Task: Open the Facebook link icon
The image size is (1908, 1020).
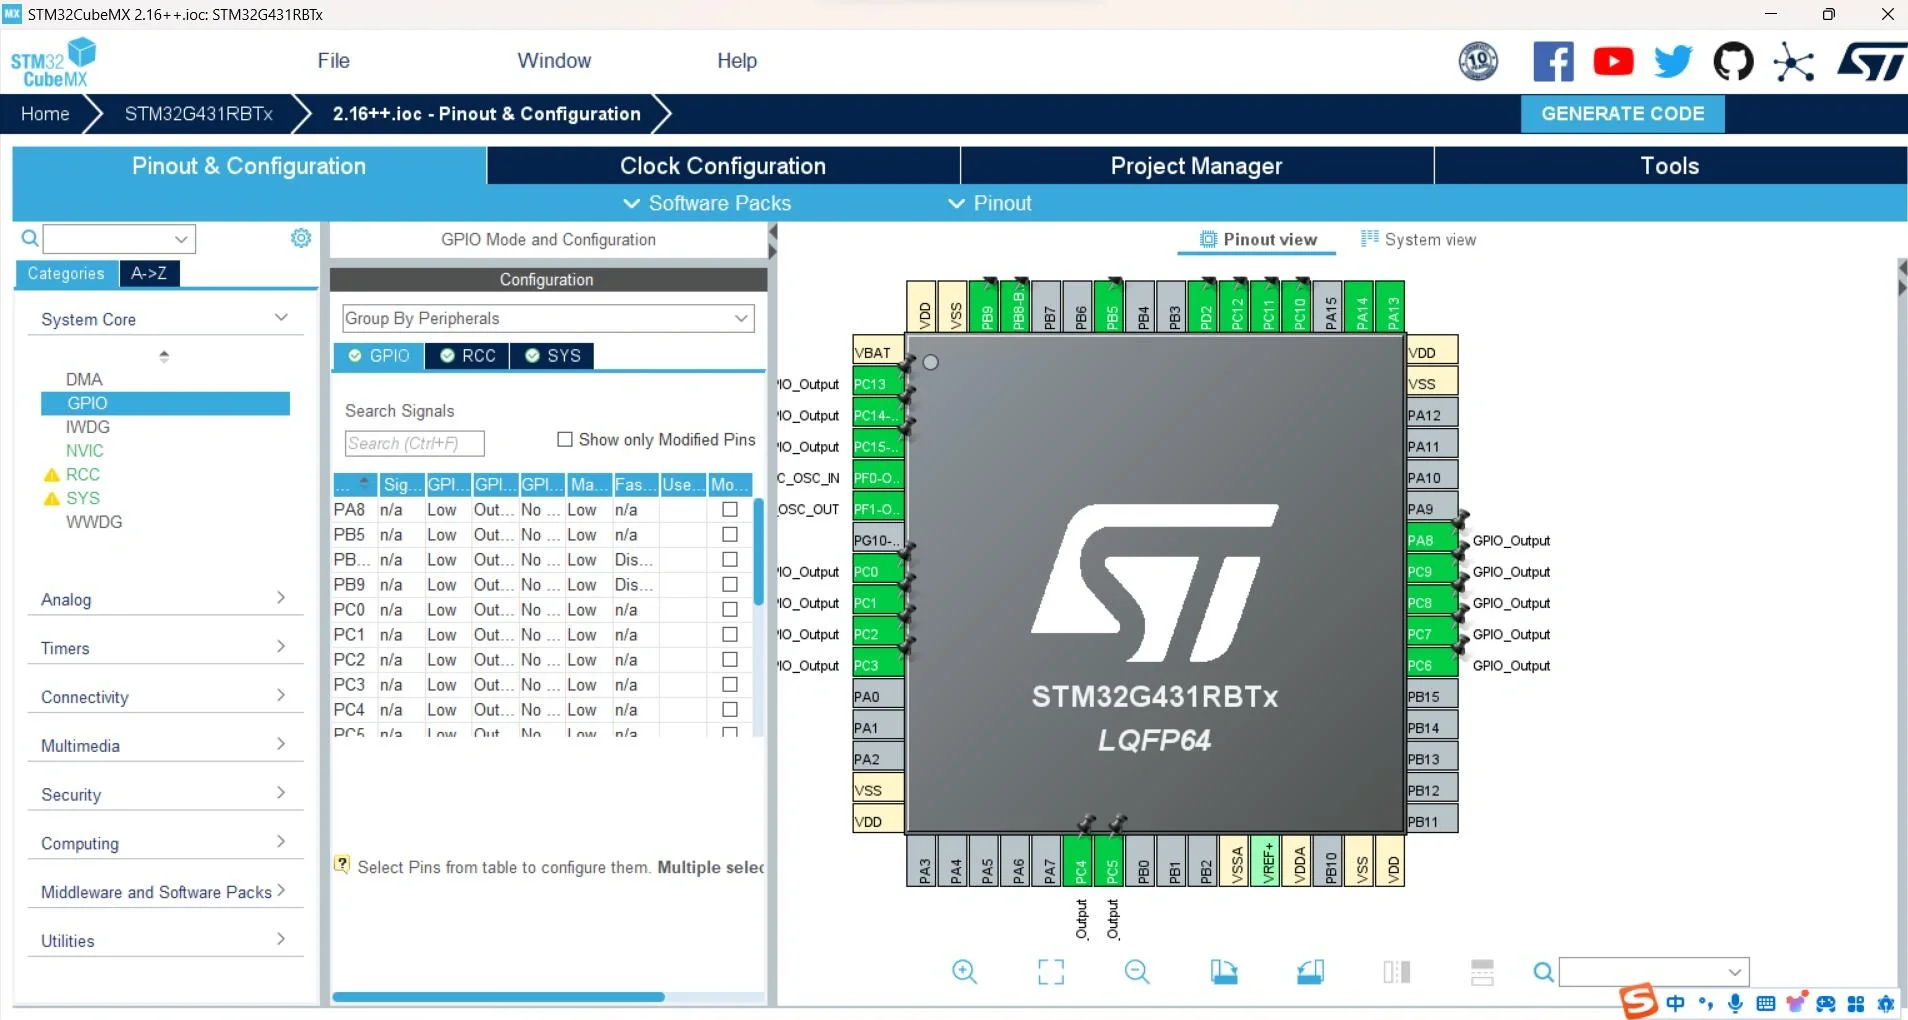Action: coord(1553,62)
